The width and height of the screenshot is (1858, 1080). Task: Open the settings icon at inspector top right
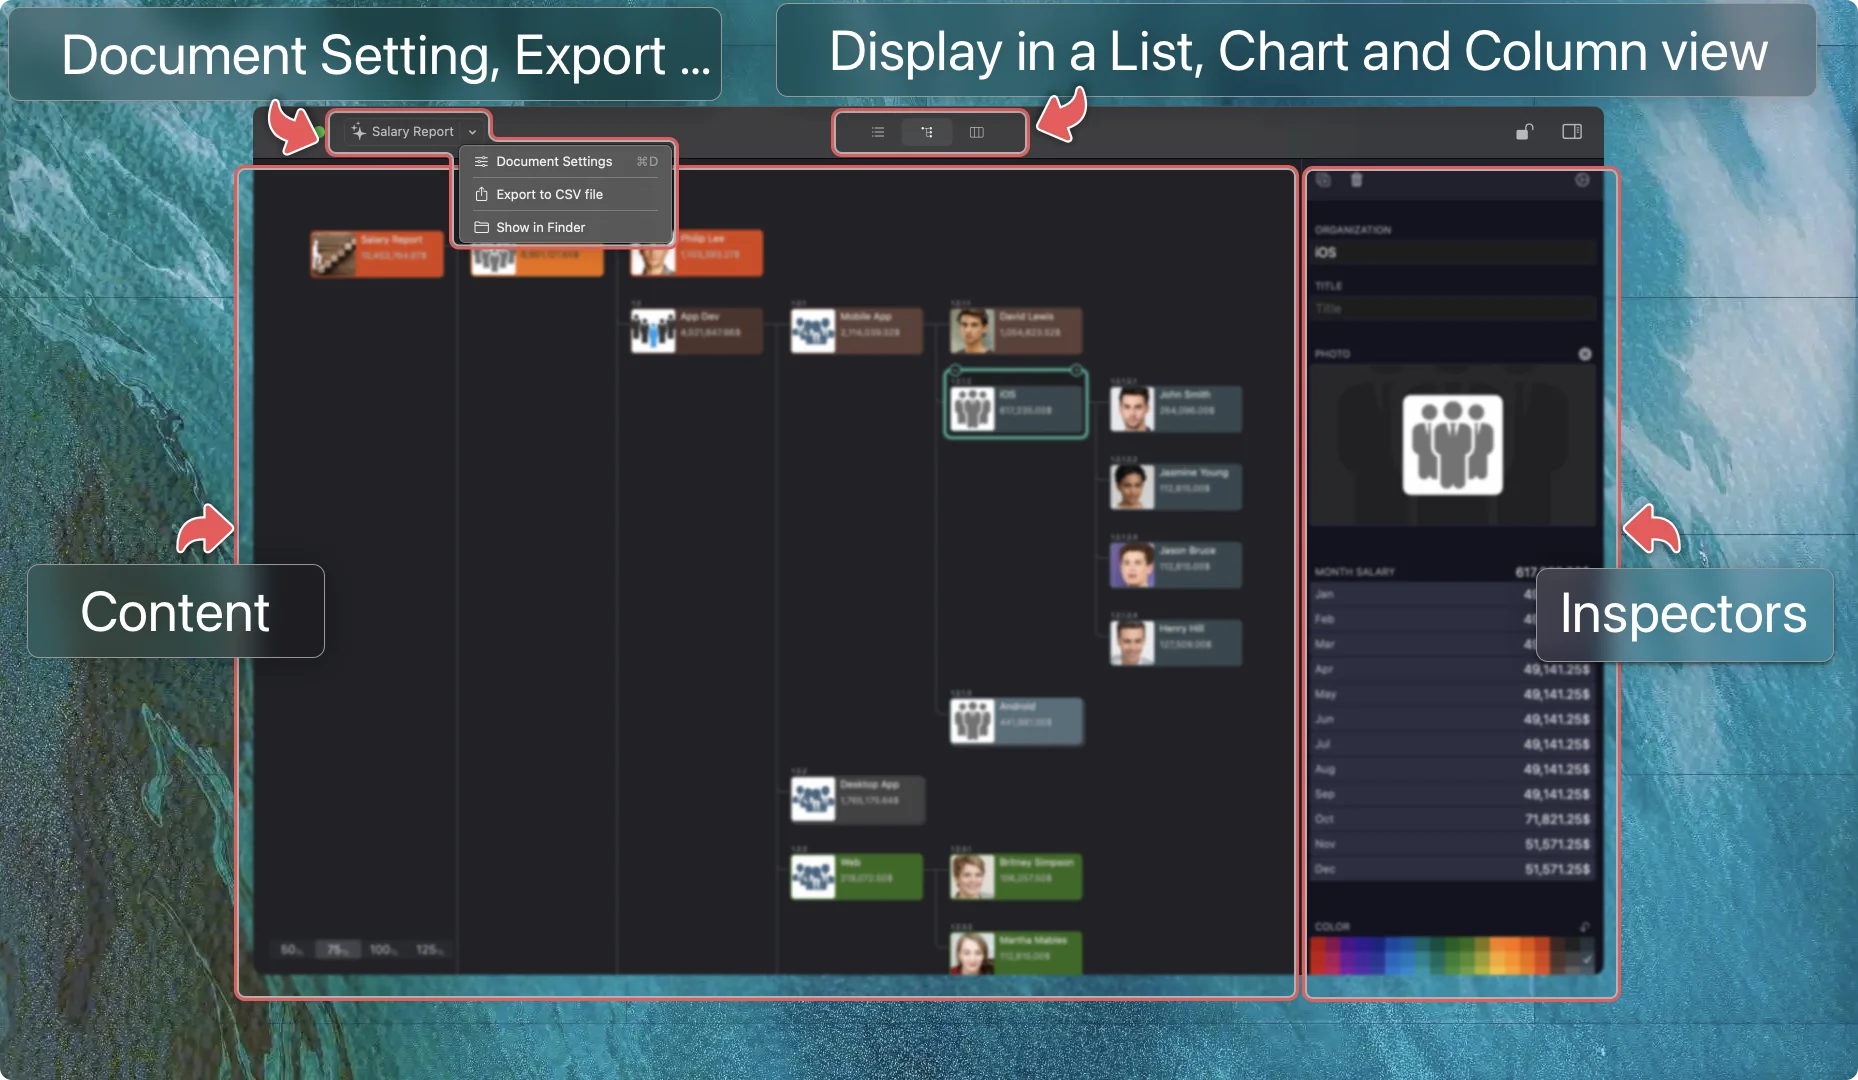pyautogui.click(x=1583, y=181)
